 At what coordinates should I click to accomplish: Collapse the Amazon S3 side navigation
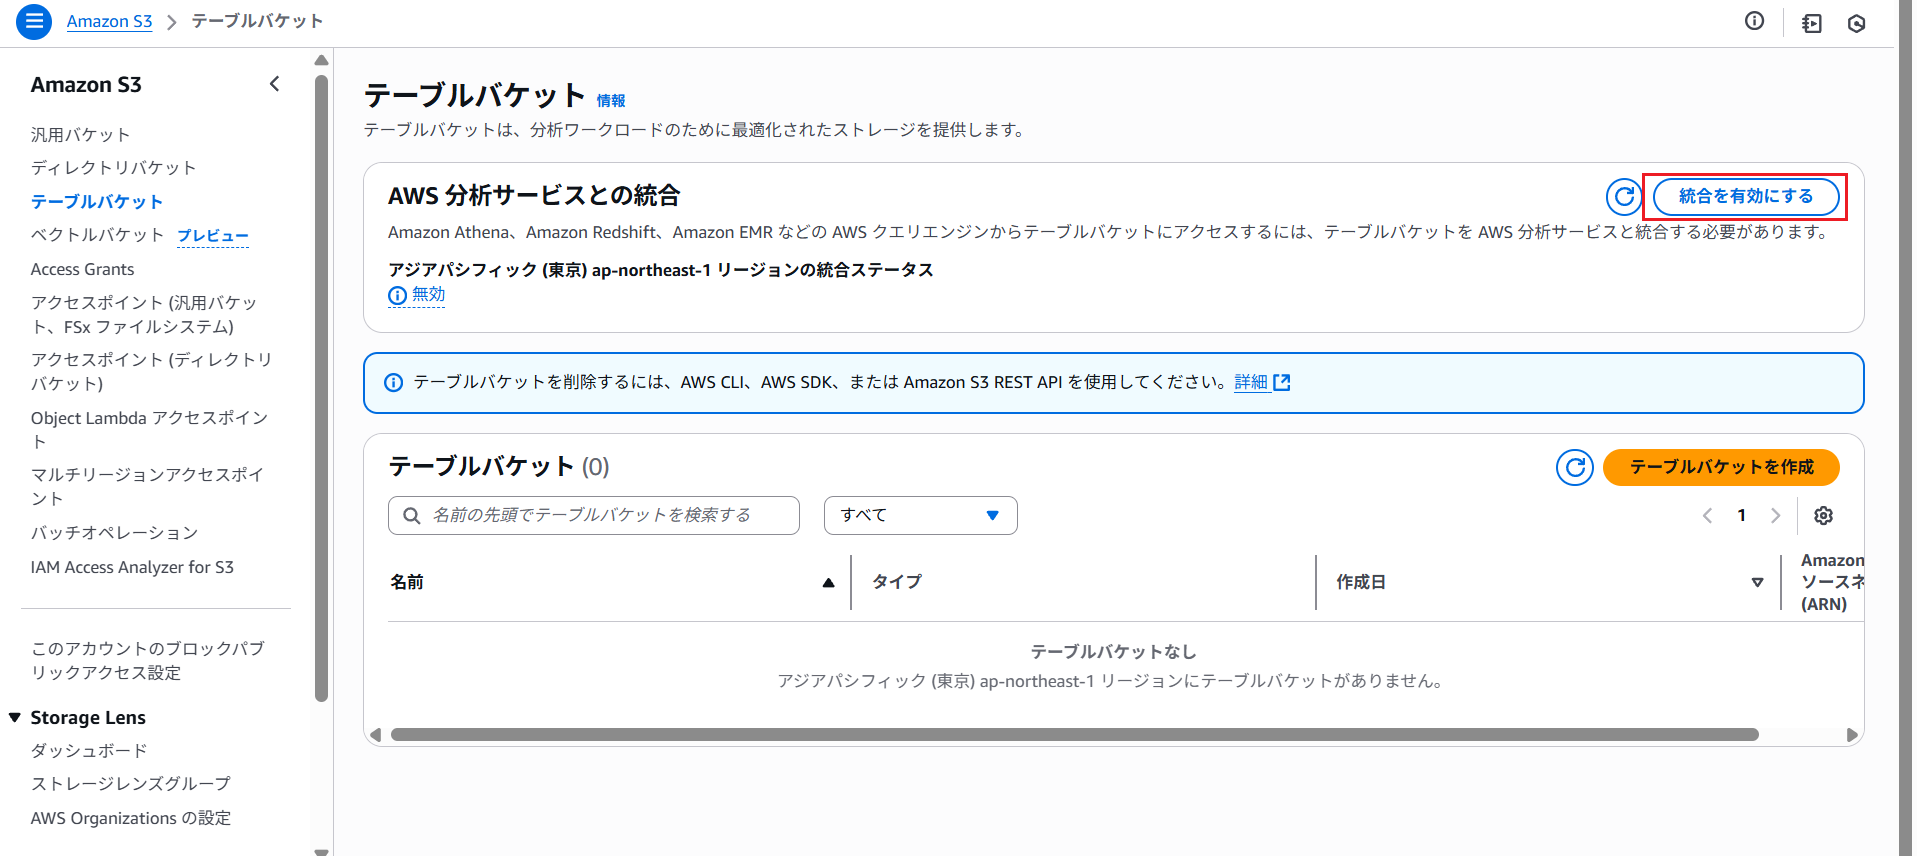(275, 84)
